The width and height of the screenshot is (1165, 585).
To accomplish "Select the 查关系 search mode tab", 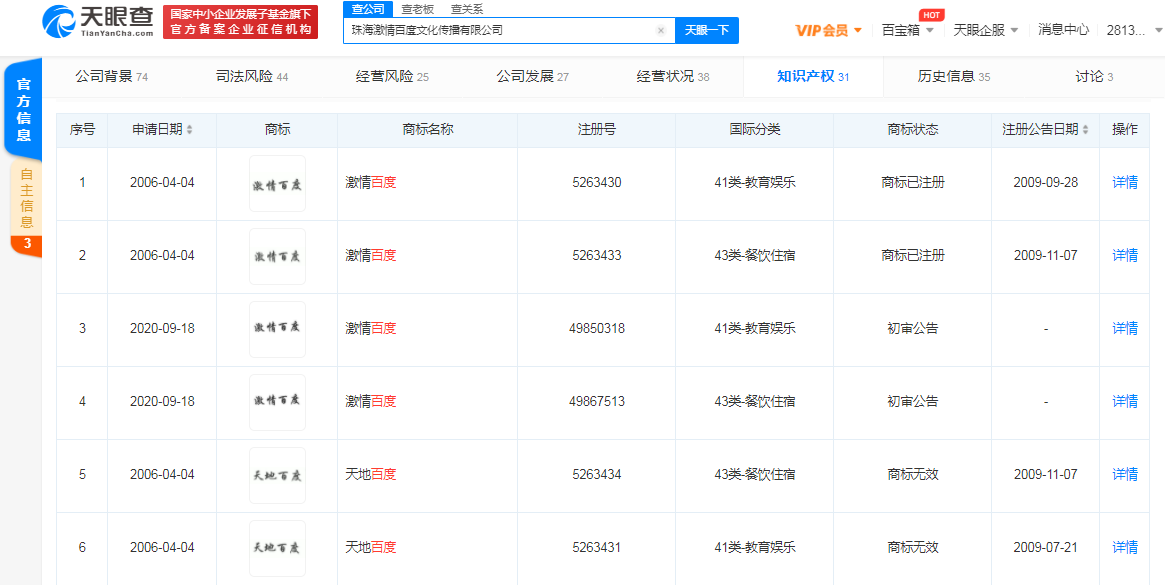I will [x=466, y=9].
